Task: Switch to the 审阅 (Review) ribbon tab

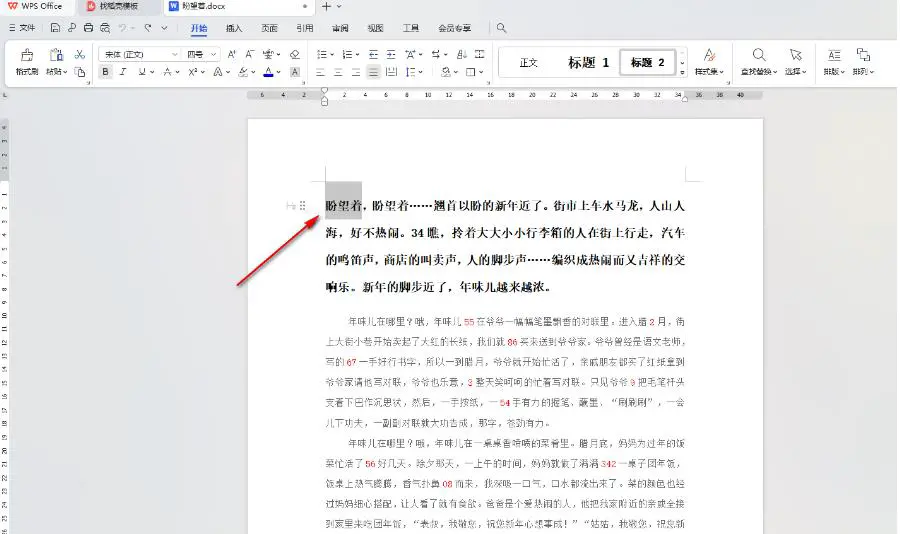Action: point(340,28)
